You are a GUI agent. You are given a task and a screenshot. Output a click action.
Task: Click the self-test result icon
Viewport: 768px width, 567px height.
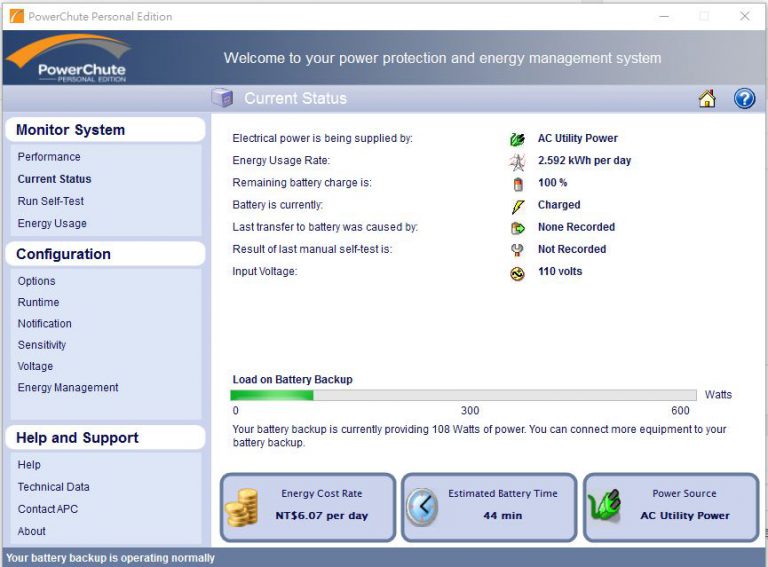(517, 250)
